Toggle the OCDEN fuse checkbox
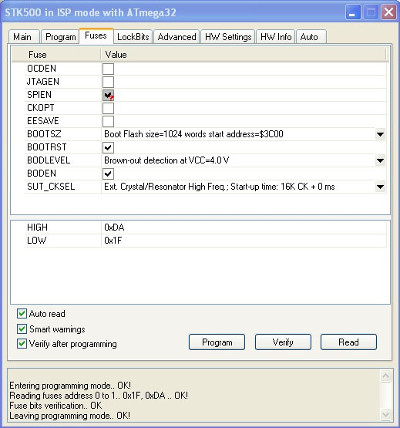The height and width of the screenshot is (428, 400). click(x=108, y=69)
